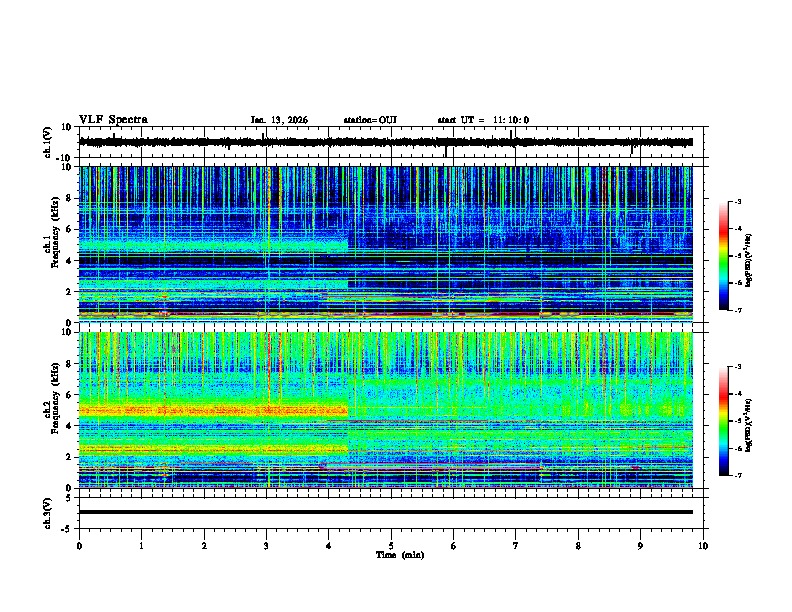
Task: Click time axis tick label "10"
Action: 703,546
